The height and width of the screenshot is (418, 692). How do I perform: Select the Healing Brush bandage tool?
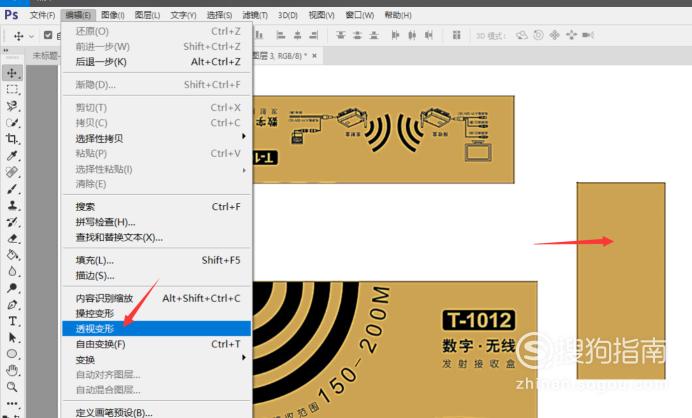[x=12, y=172]
